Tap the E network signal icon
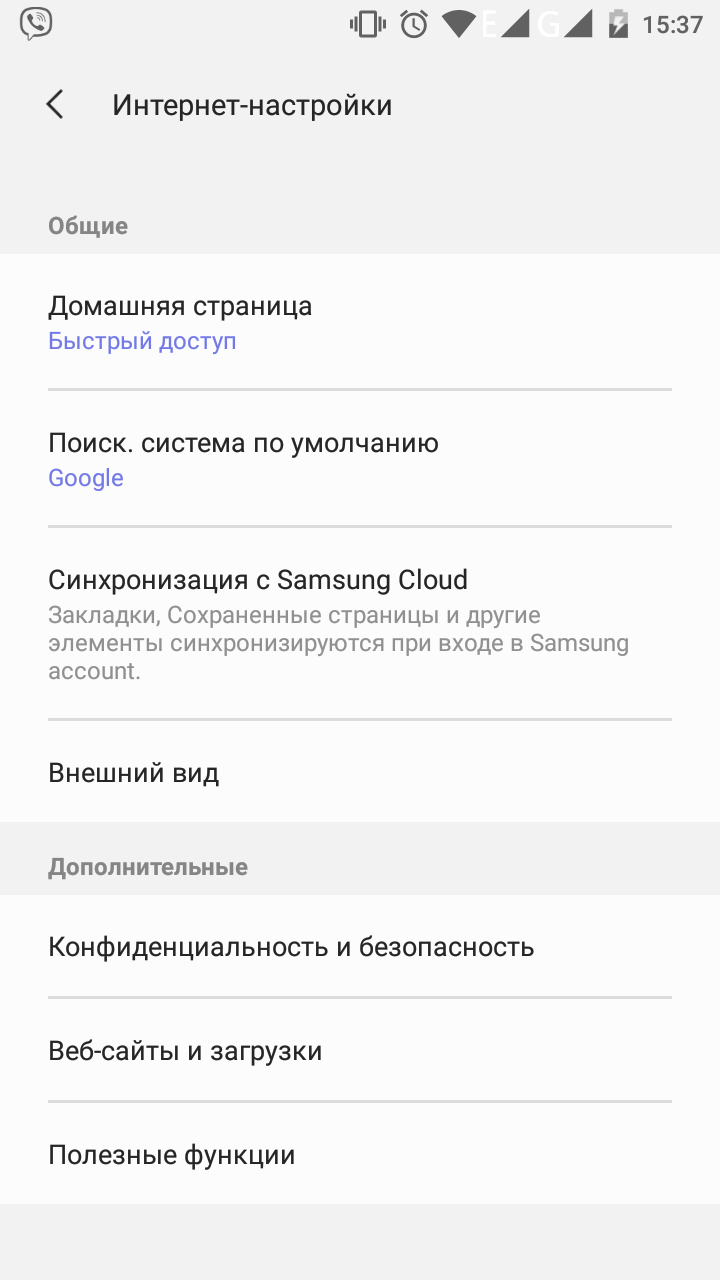The image size is (720, 1280). click(x=505, y=24)
